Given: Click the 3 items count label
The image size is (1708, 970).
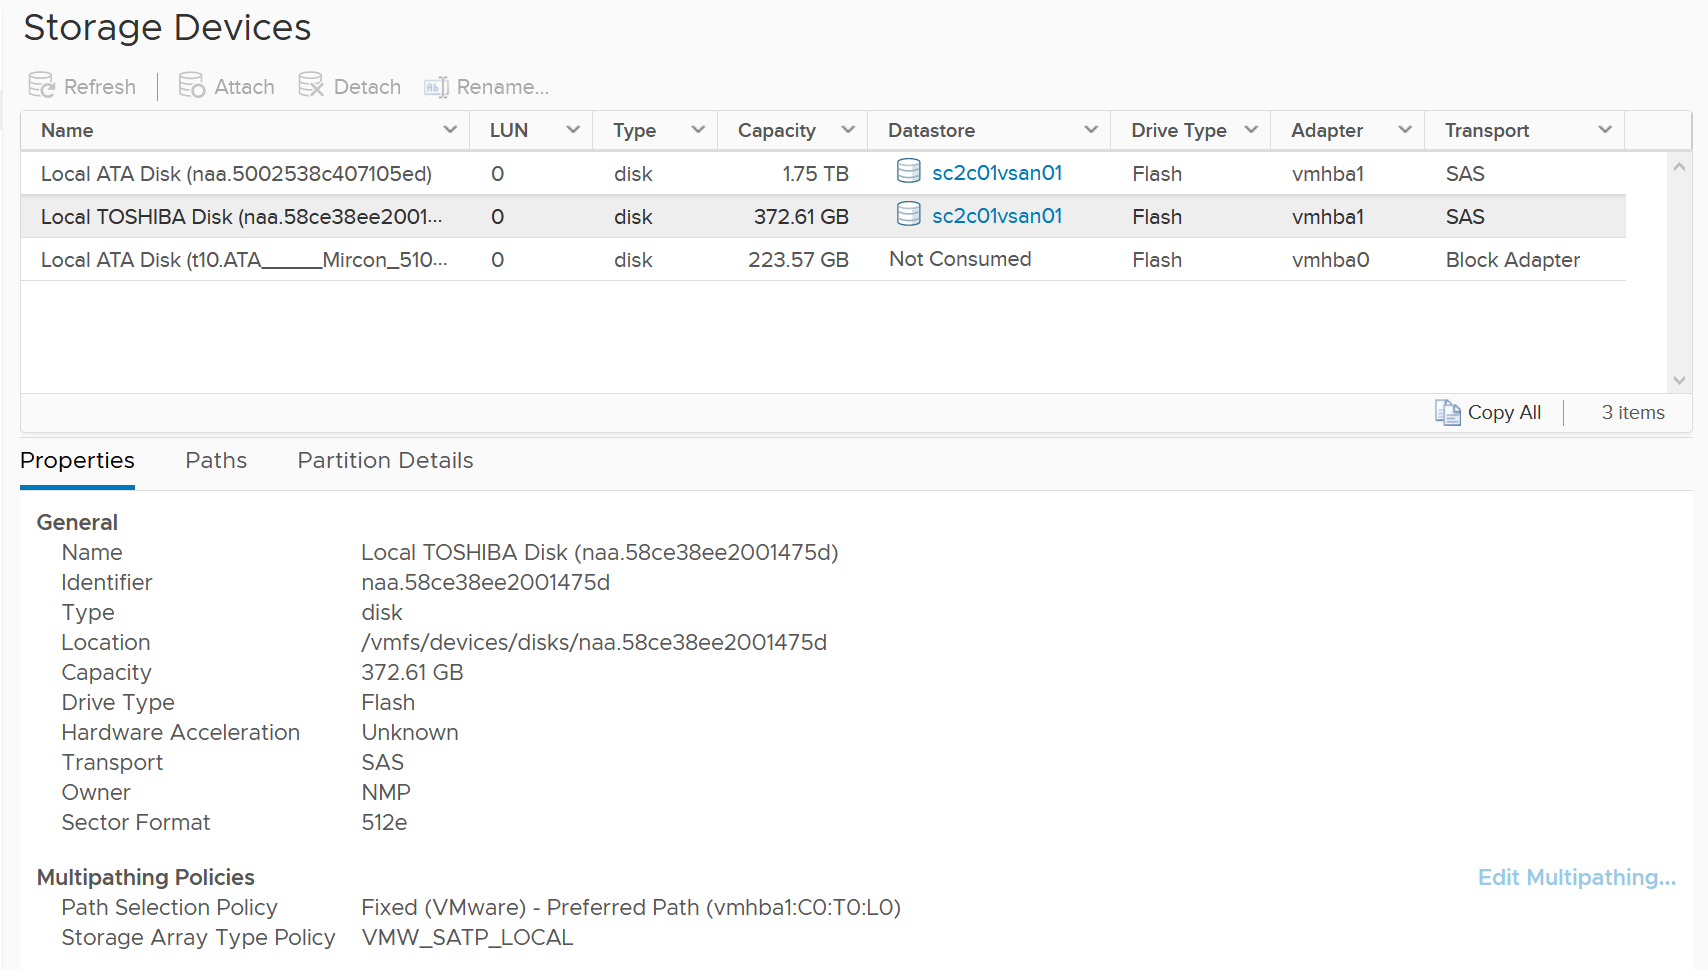Looking at the screenshot, I should 1633,412.
